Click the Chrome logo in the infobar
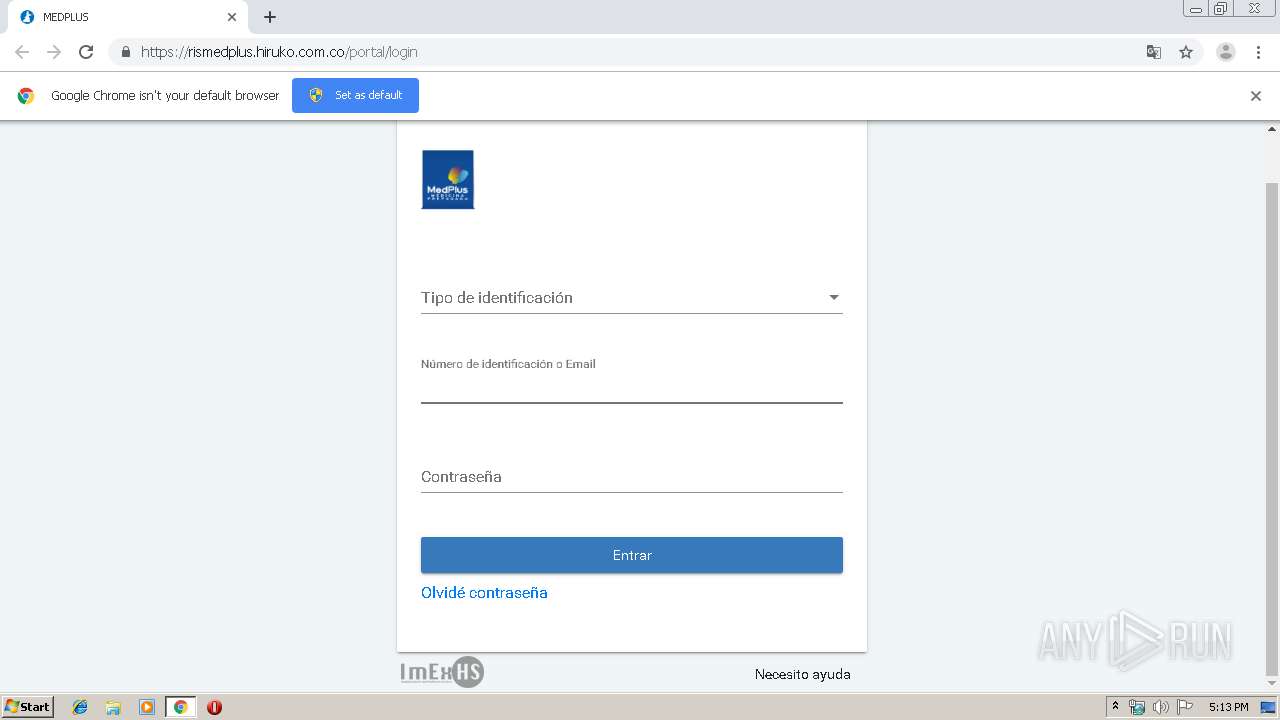Screen dimensions: 1280x720 (26, 96)
